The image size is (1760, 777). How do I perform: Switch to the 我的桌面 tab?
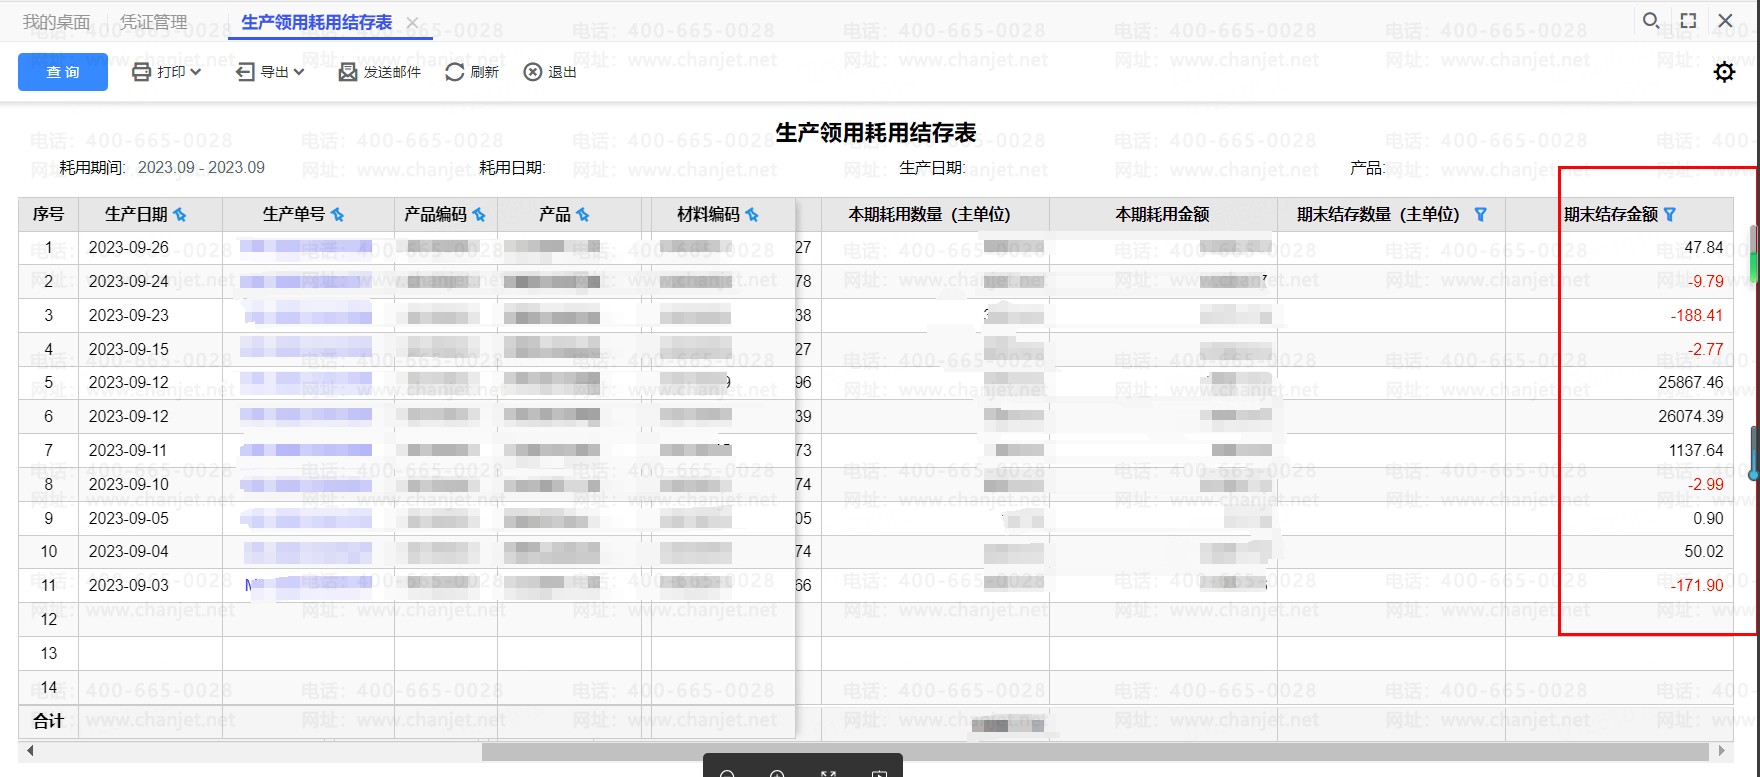click(56, 22)
